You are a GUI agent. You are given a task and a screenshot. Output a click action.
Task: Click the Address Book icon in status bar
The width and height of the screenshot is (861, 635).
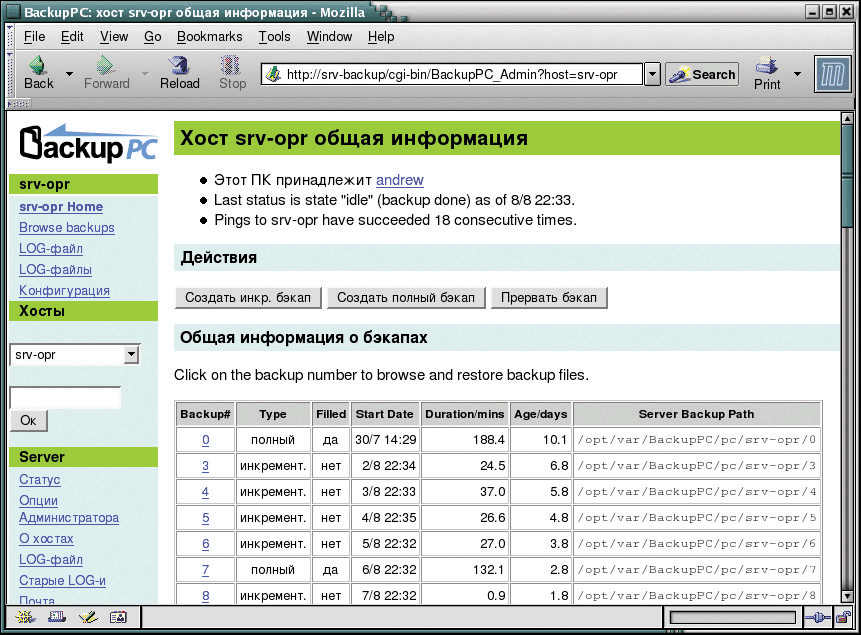click(118, 617)
